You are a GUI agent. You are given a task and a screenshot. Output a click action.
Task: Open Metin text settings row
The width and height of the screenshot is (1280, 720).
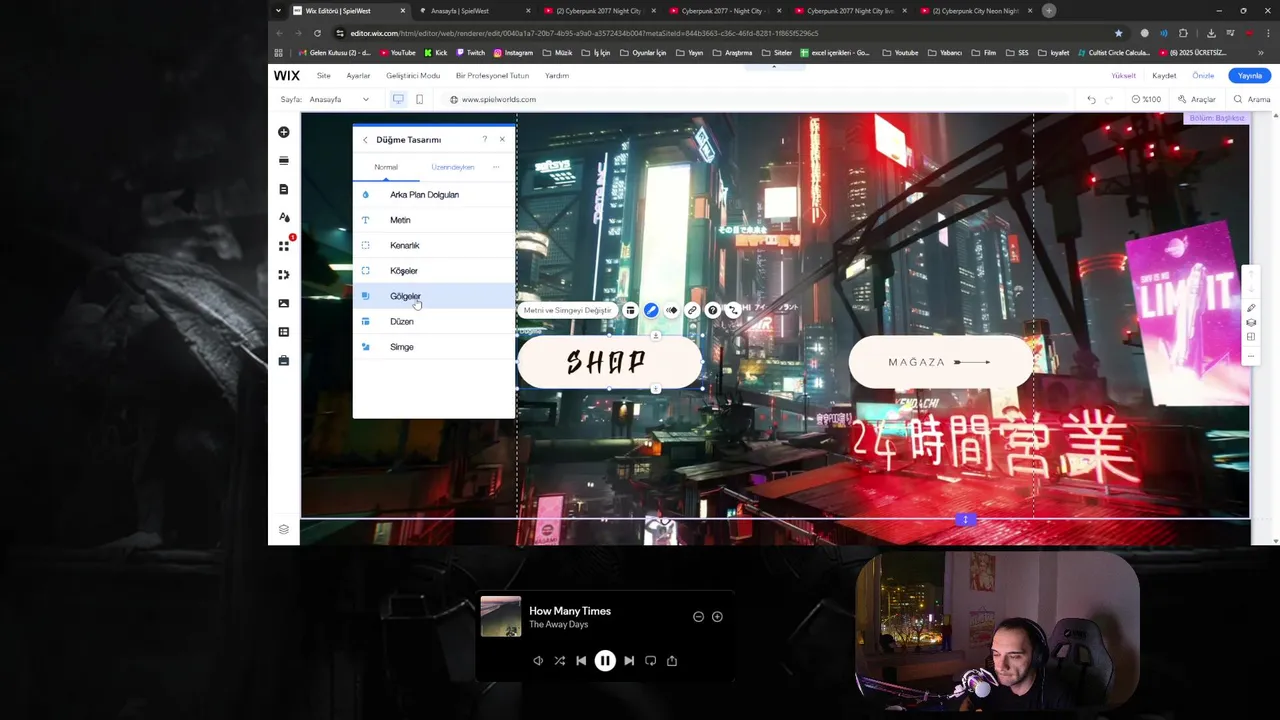point(434,220)
